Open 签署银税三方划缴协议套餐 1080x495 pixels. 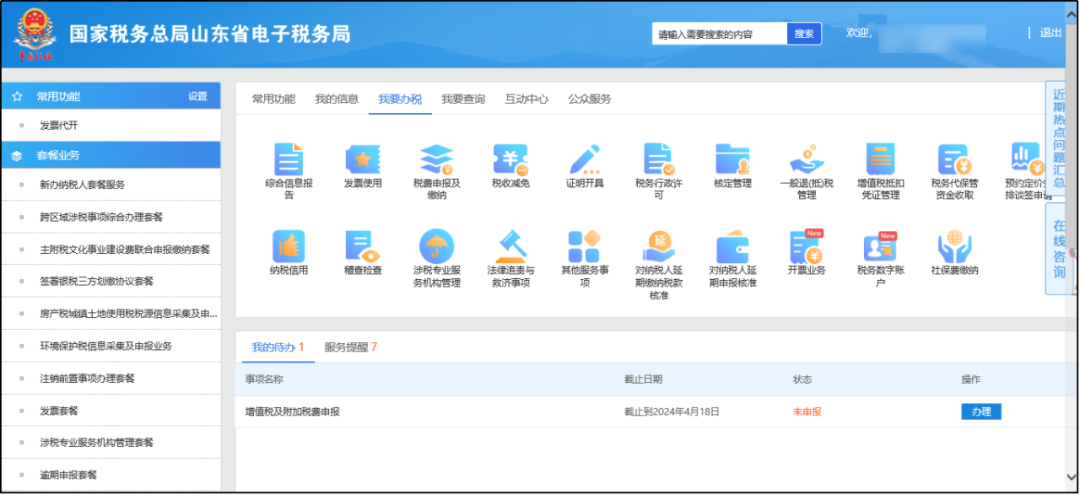point(96,281)
